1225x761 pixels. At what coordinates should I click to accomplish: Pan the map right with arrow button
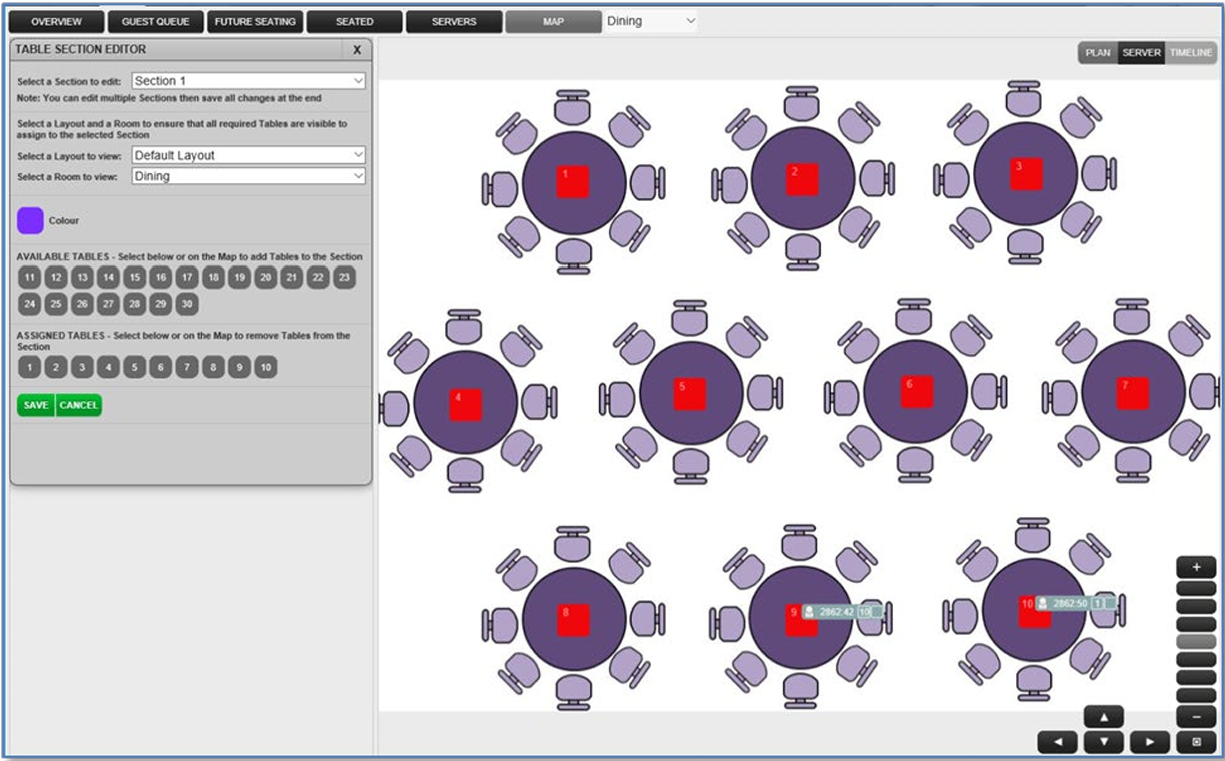(x=1149, y=742)
